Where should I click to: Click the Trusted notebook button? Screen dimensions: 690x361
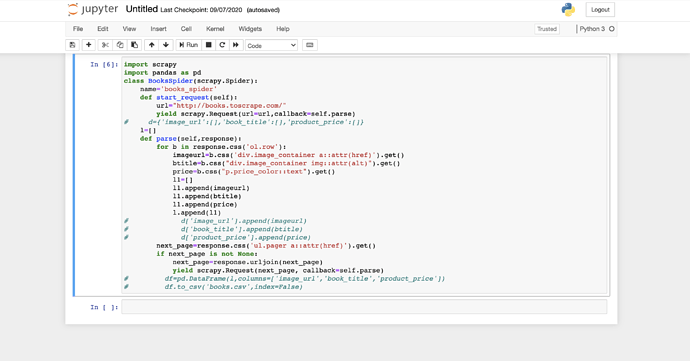tap(547, 29)
